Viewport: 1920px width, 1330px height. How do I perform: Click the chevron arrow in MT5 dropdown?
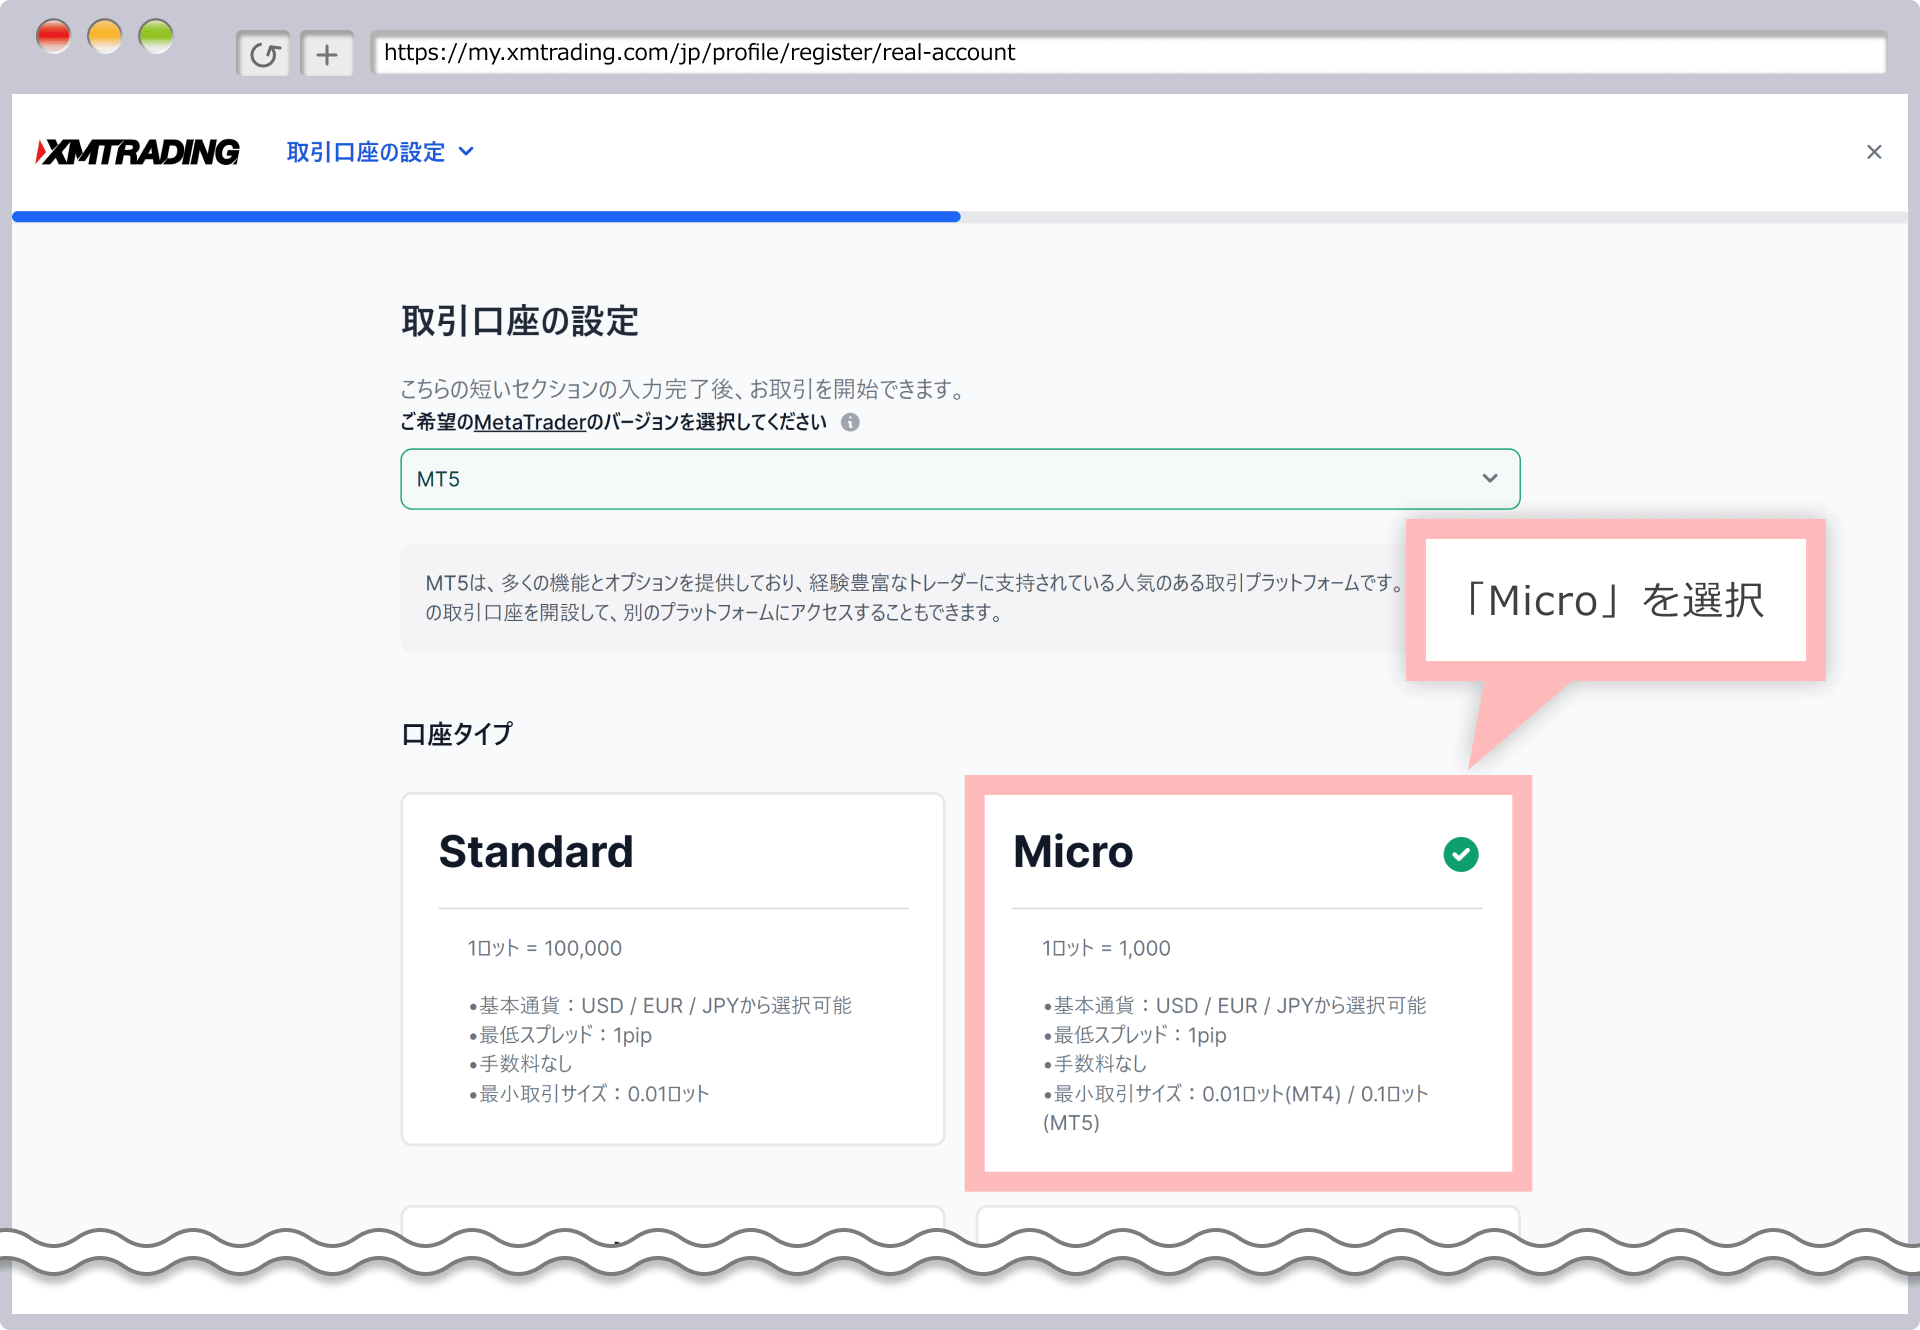point(1490,479)
